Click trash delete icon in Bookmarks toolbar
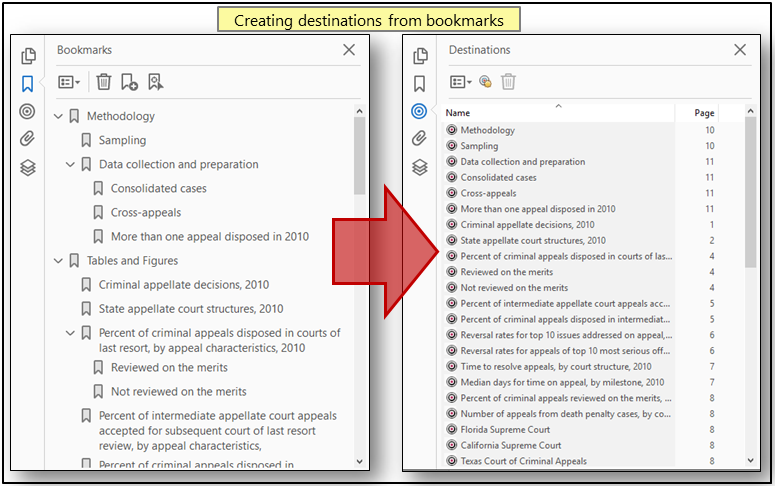This screenshot has height=486, width=775. (x=104, y=82)
